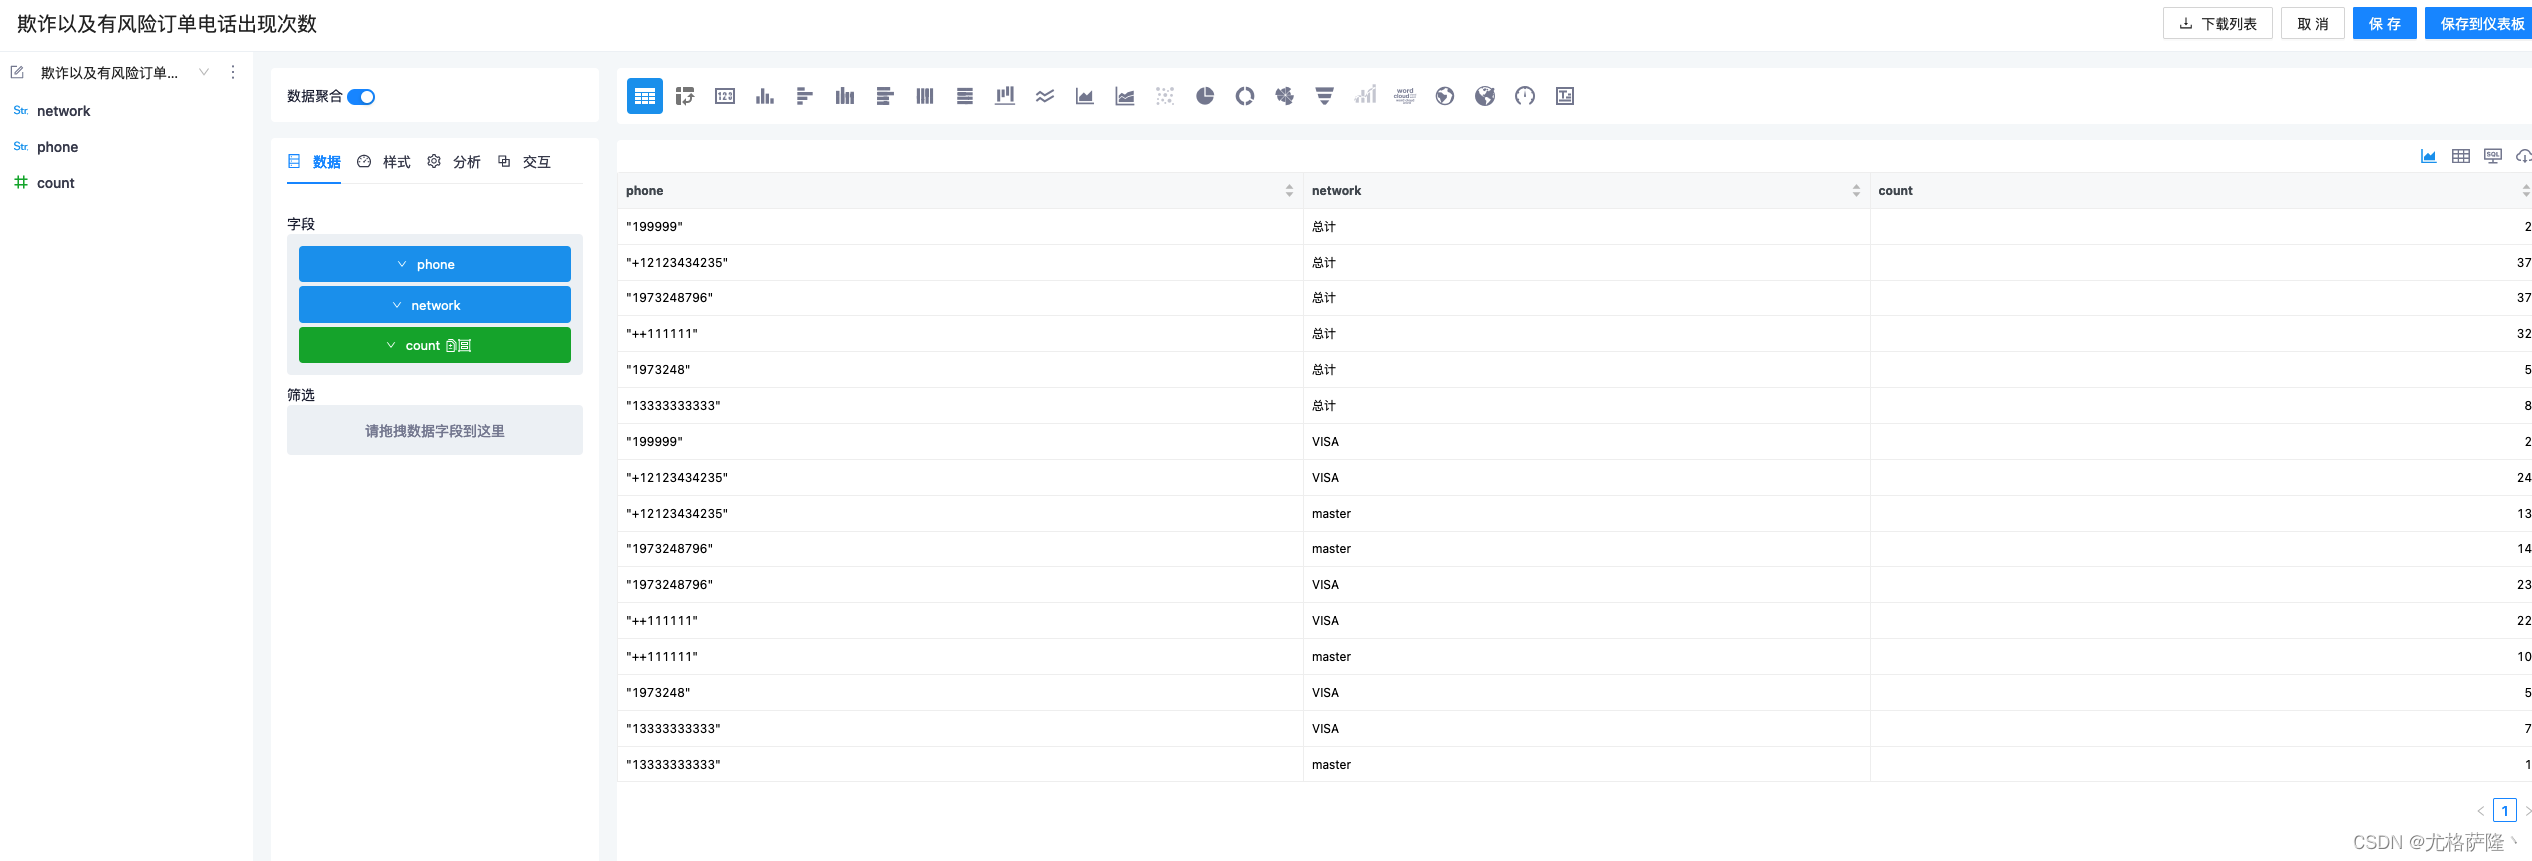Select the basic column chart type
Screen dimensions: 2532x861
[765, 96]
